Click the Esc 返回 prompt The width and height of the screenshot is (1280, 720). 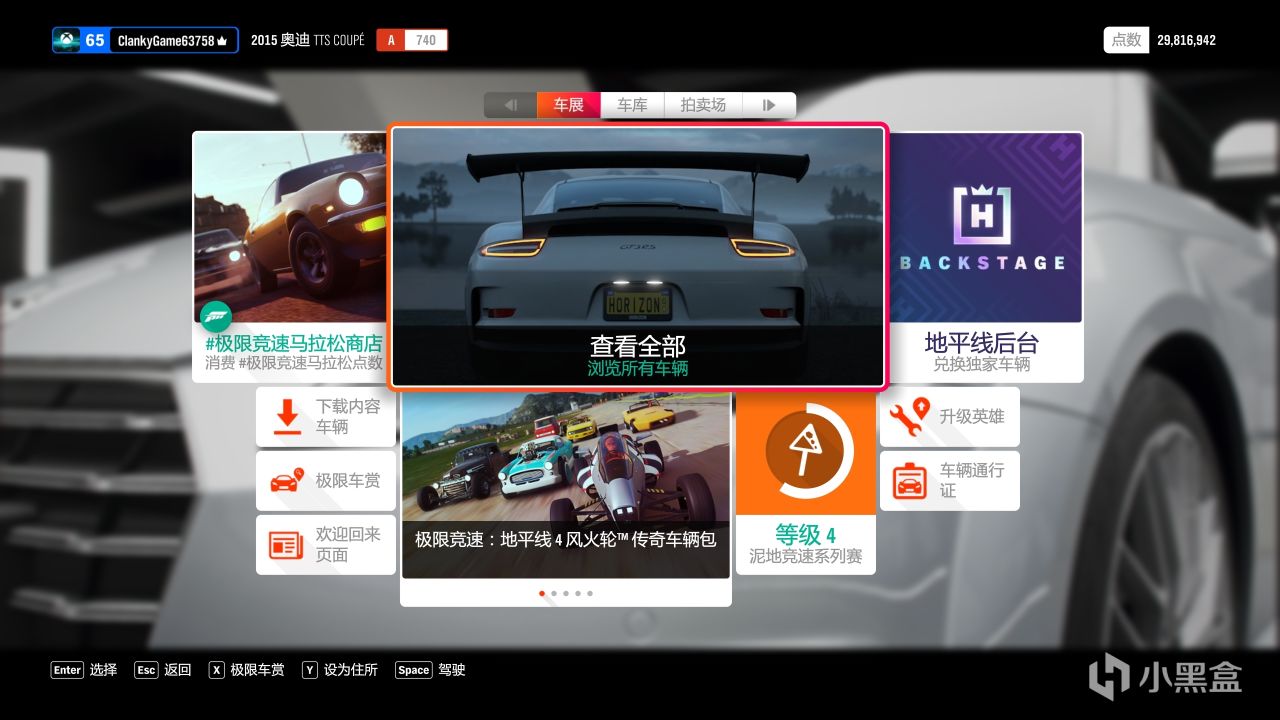(162, 670)
